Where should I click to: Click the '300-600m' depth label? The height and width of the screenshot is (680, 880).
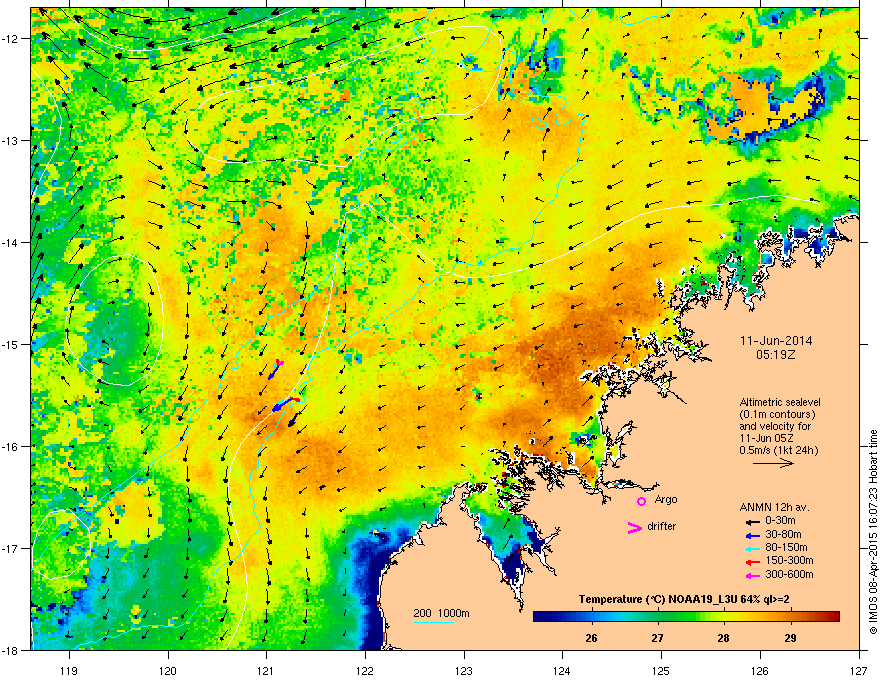789,575
